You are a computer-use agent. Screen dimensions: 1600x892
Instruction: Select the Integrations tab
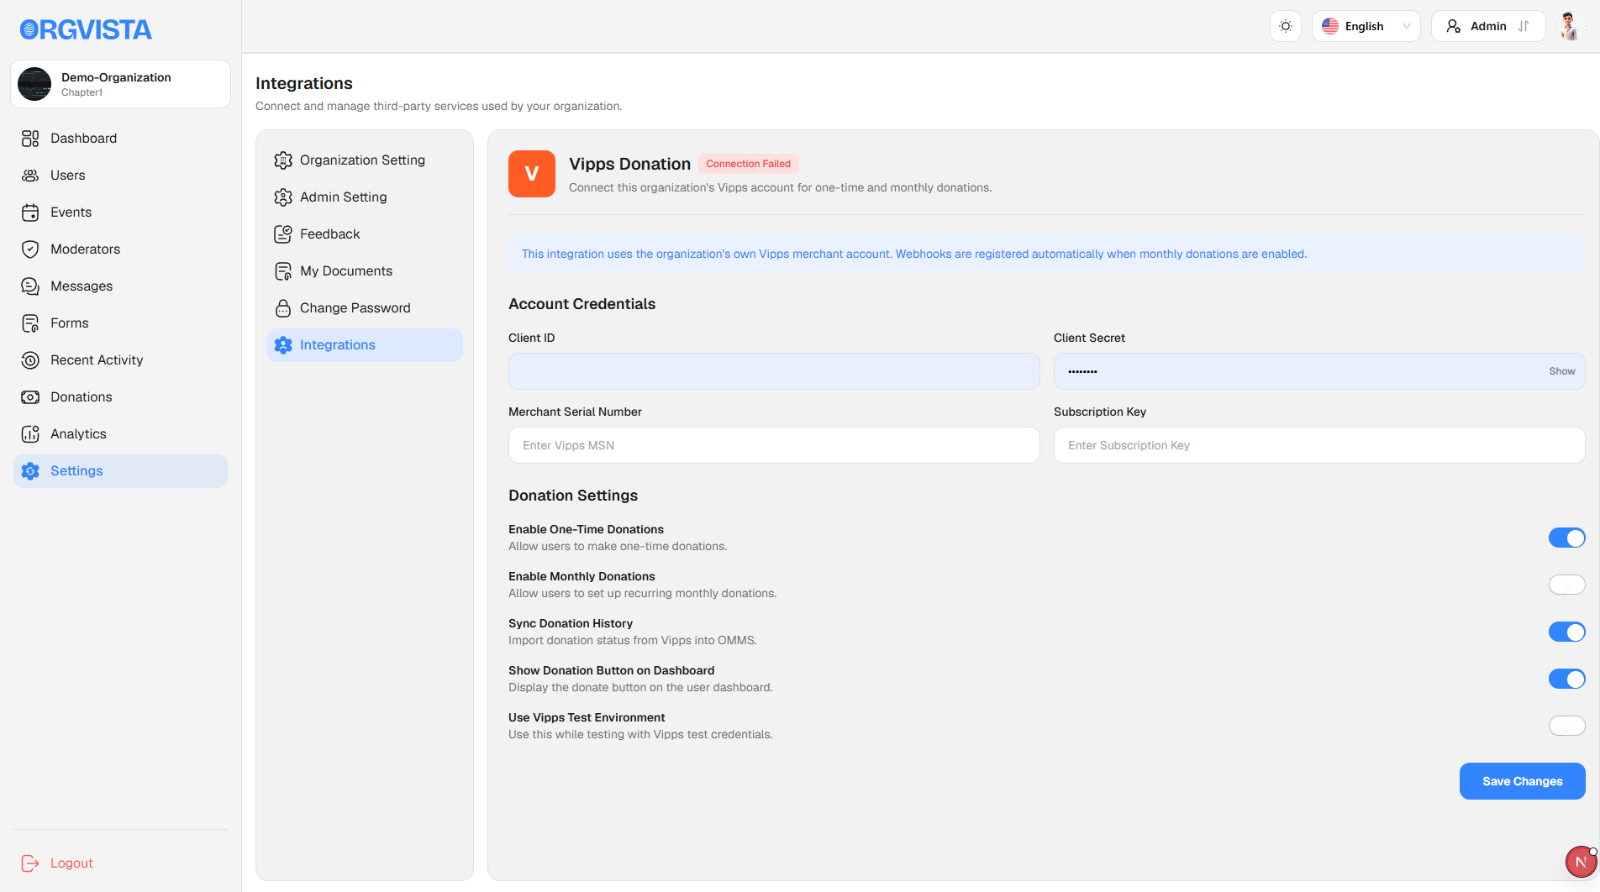[x=364, y=345]
